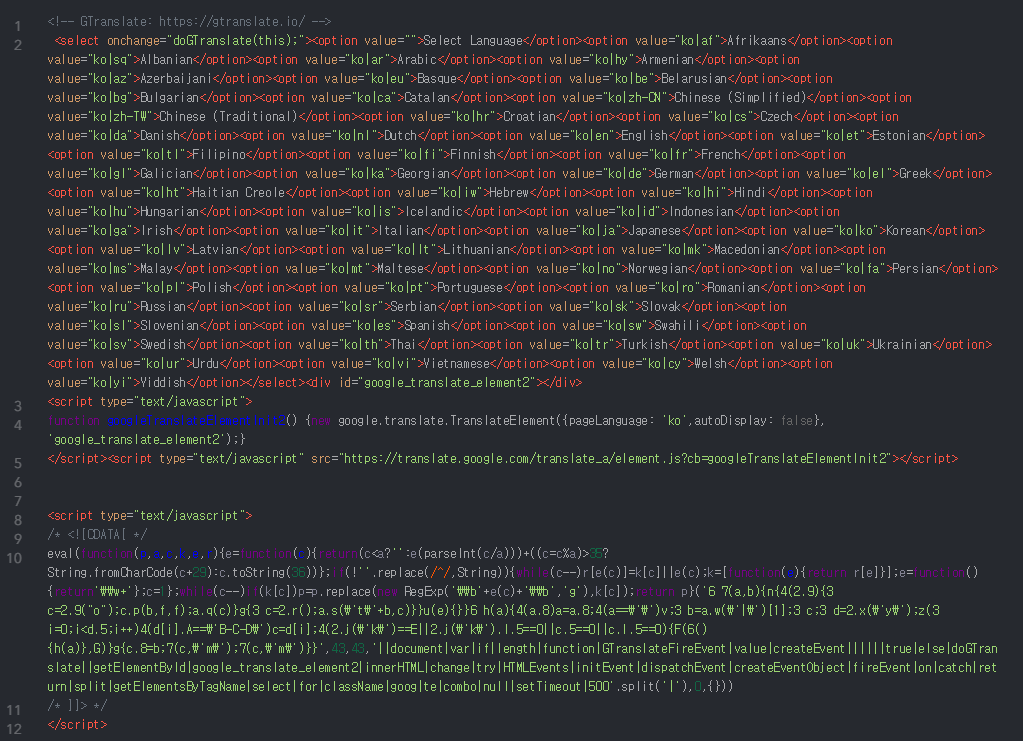The width and height of the screenshot is (1023, 741).
Task: Click the word 'Ukrainian'
Action: pyautogui.click(x=902, y=344)
